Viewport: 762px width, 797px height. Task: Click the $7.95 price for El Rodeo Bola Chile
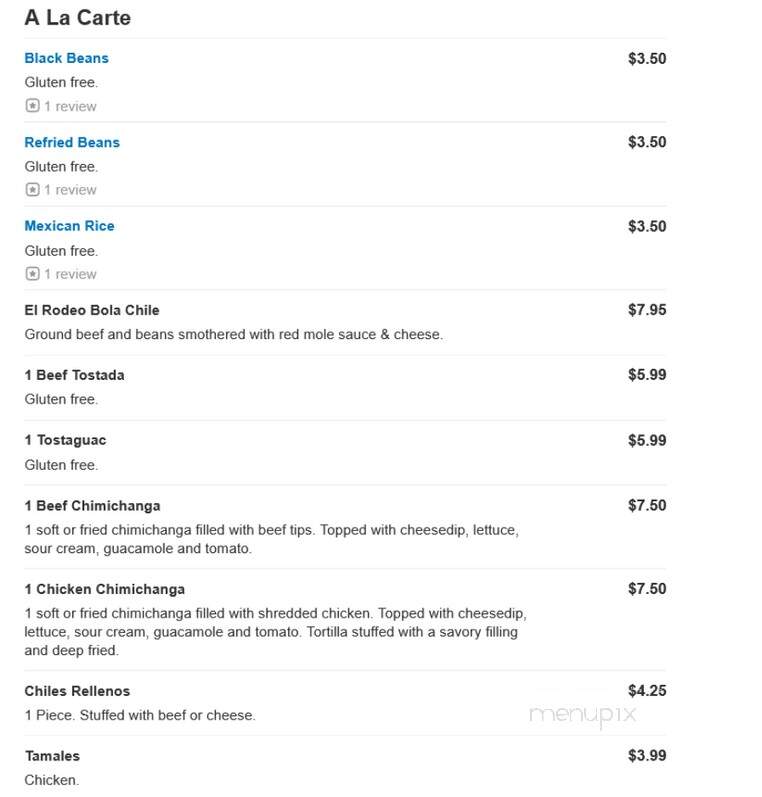(x=647, y=310)
